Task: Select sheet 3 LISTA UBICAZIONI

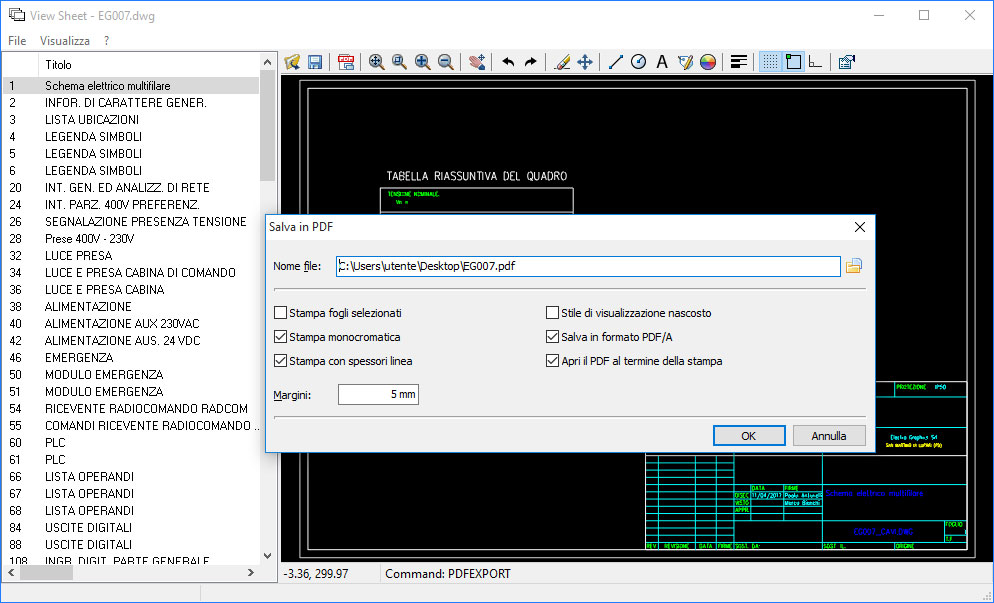Action: (131, 120)
